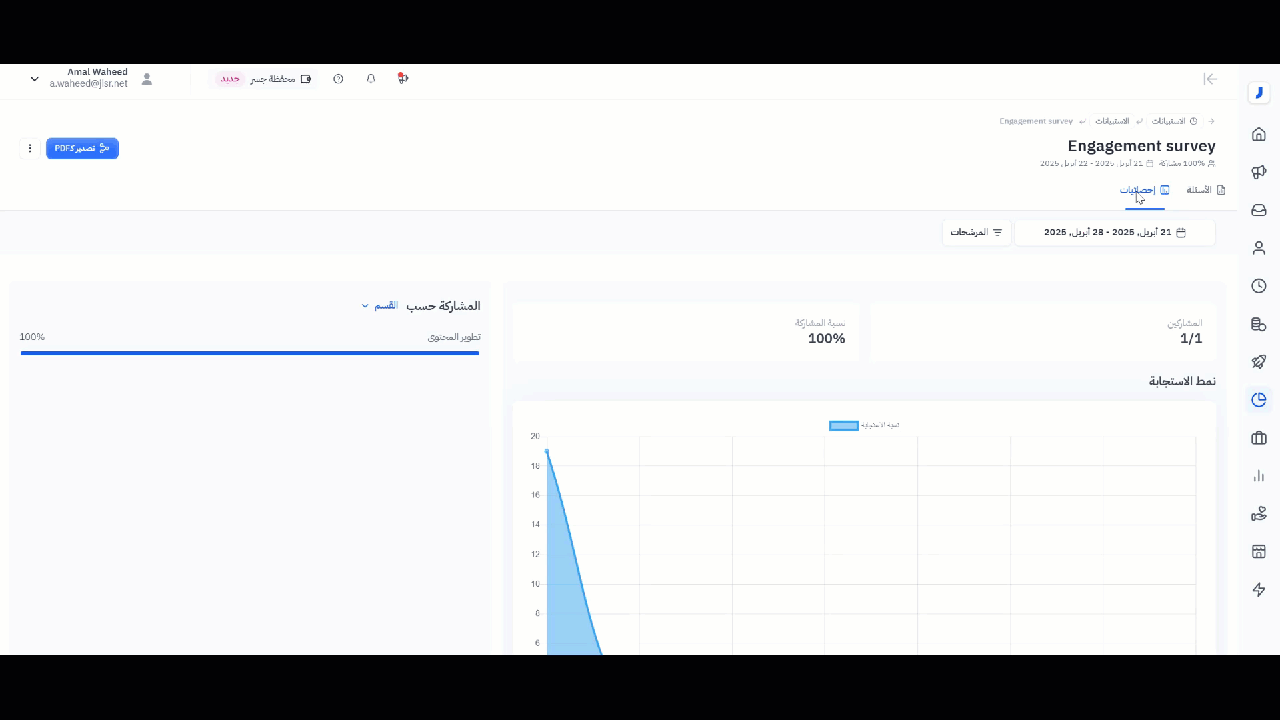The height and width of the screenshot is (720, 1280).
Task: Click the bar chart reports sidebar icon
Action: 1259,476
